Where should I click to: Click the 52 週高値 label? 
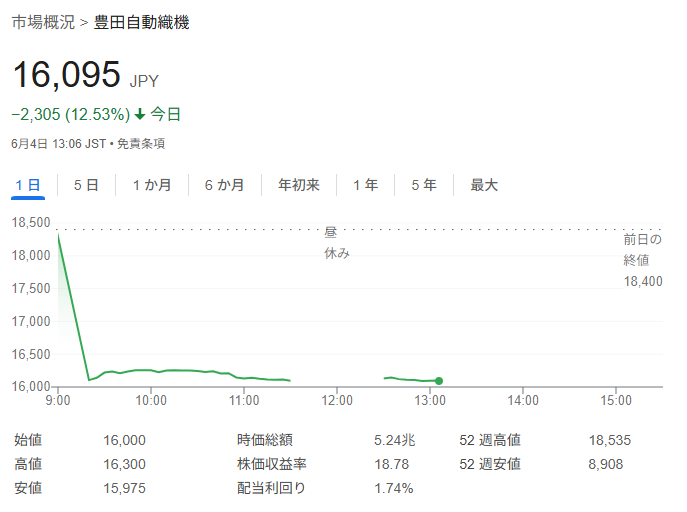[490, 440]
